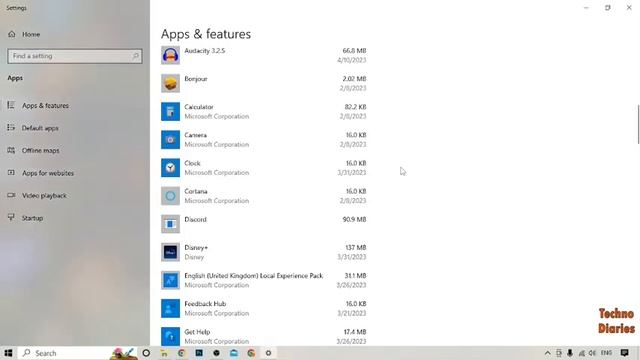This screenshot has height=360, width=640.
Task: Restore down the Settings window
Action: point(608,8)
